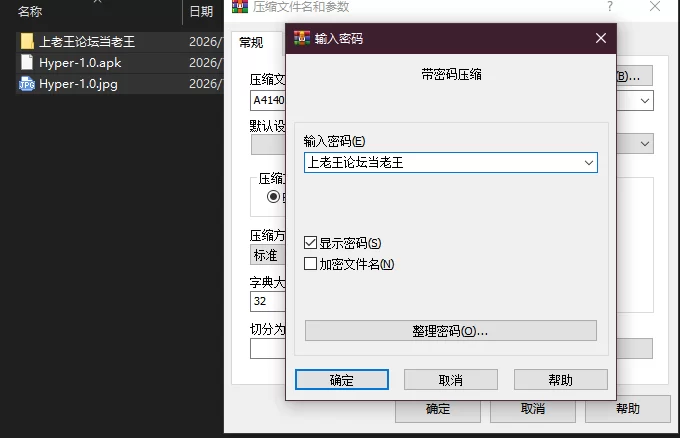The image size is (680, 438).
Task: Sort by the 名称 column header
Action: tap(30, 11)
